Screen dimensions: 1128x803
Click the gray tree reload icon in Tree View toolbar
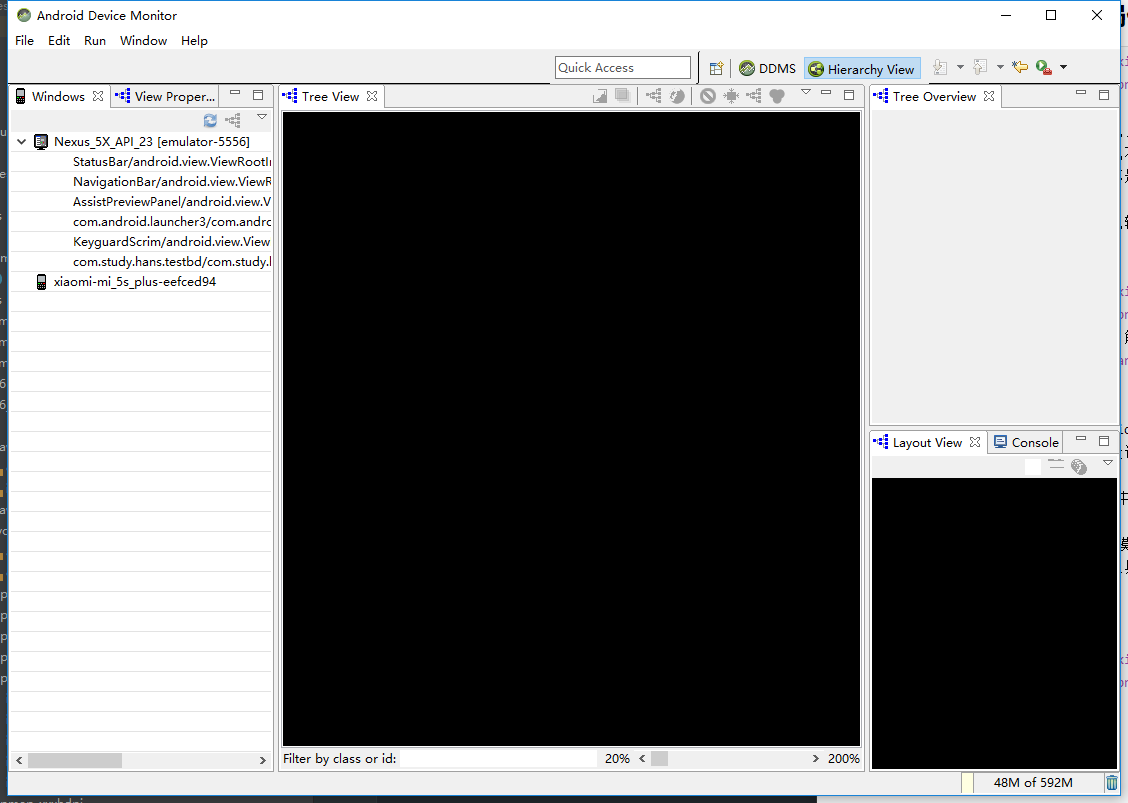[653, 96]
